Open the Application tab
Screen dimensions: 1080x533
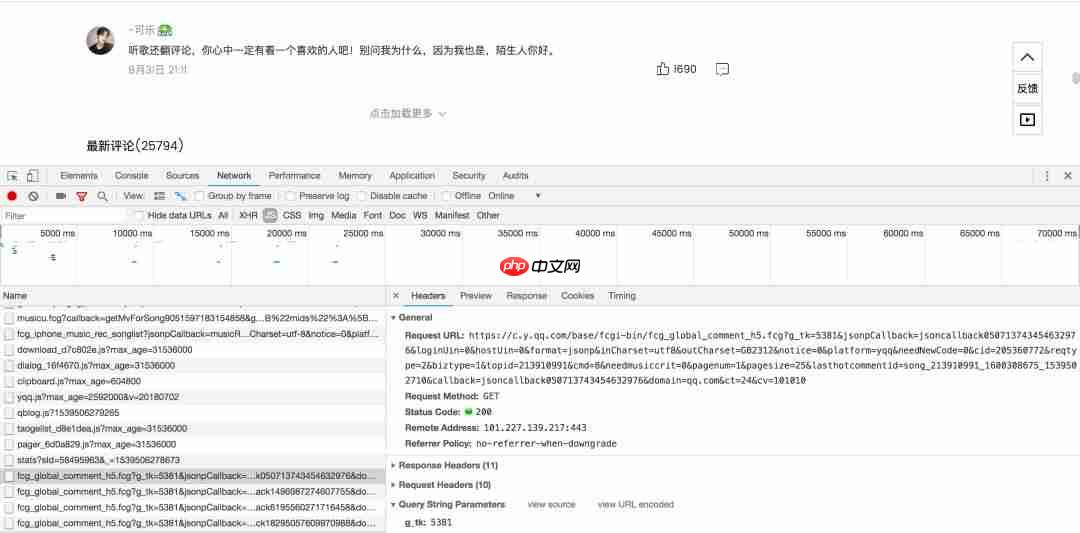[x=412, y=176]
